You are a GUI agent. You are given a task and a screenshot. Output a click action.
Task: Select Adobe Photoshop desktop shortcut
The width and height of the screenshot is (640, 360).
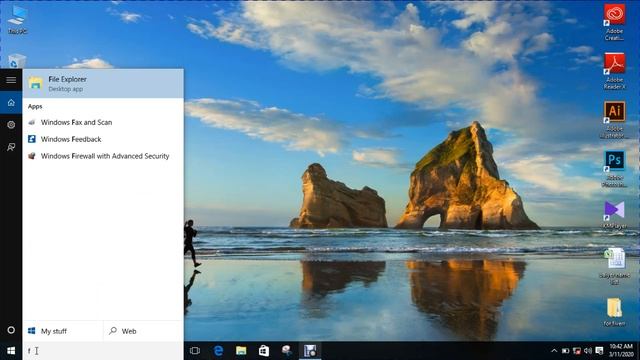614,169
